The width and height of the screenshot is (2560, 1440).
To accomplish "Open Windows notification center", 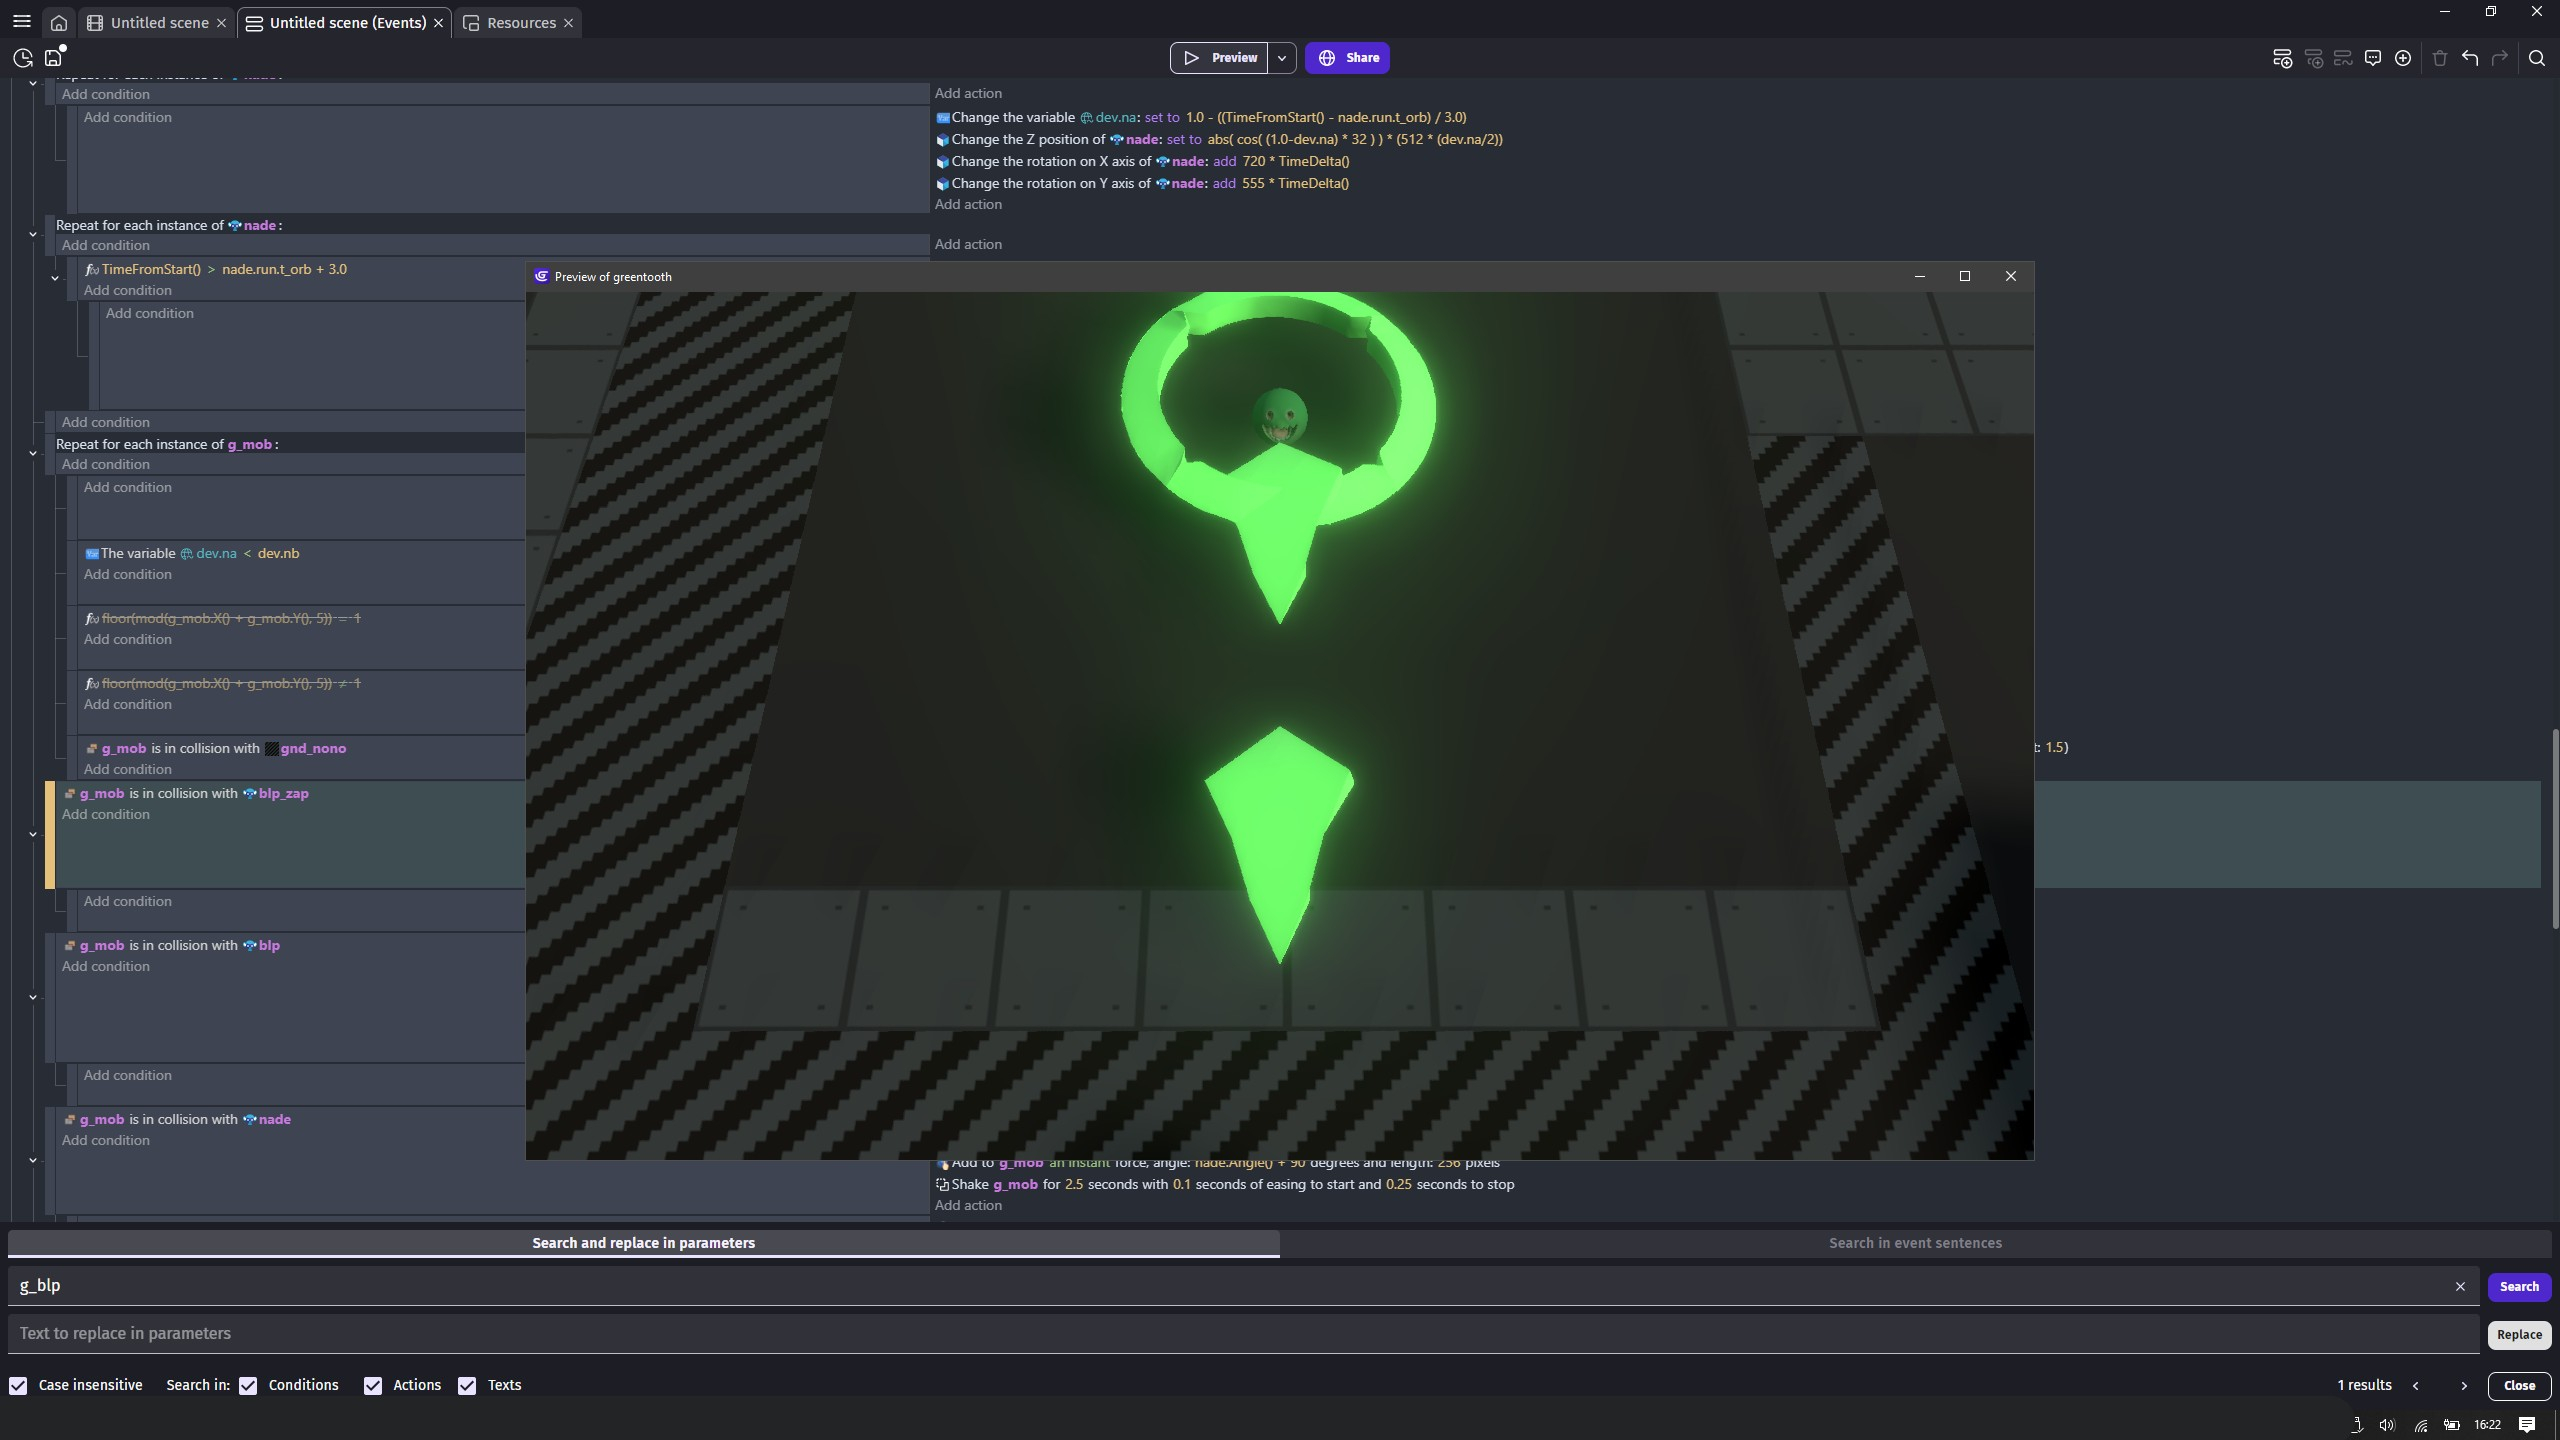I will [x=2527, y=1425].
